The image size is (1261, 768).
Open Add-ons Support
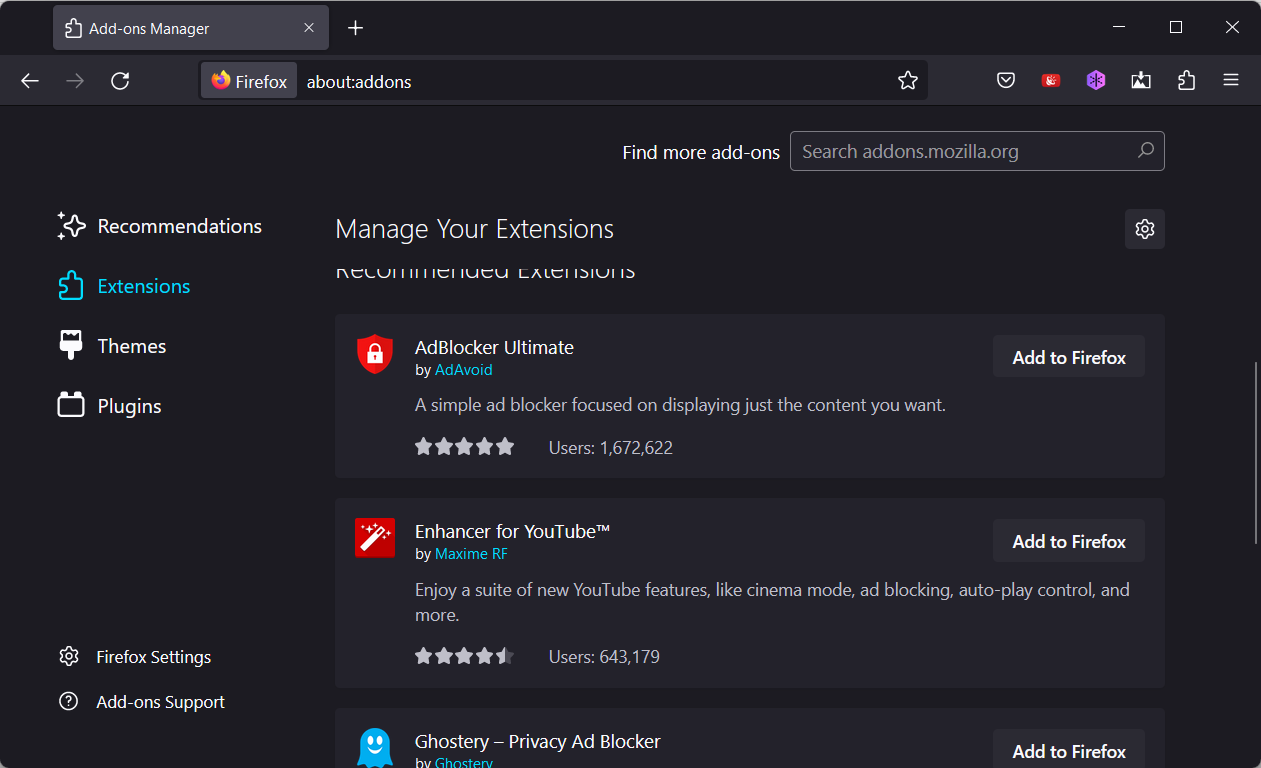point(142,702)
